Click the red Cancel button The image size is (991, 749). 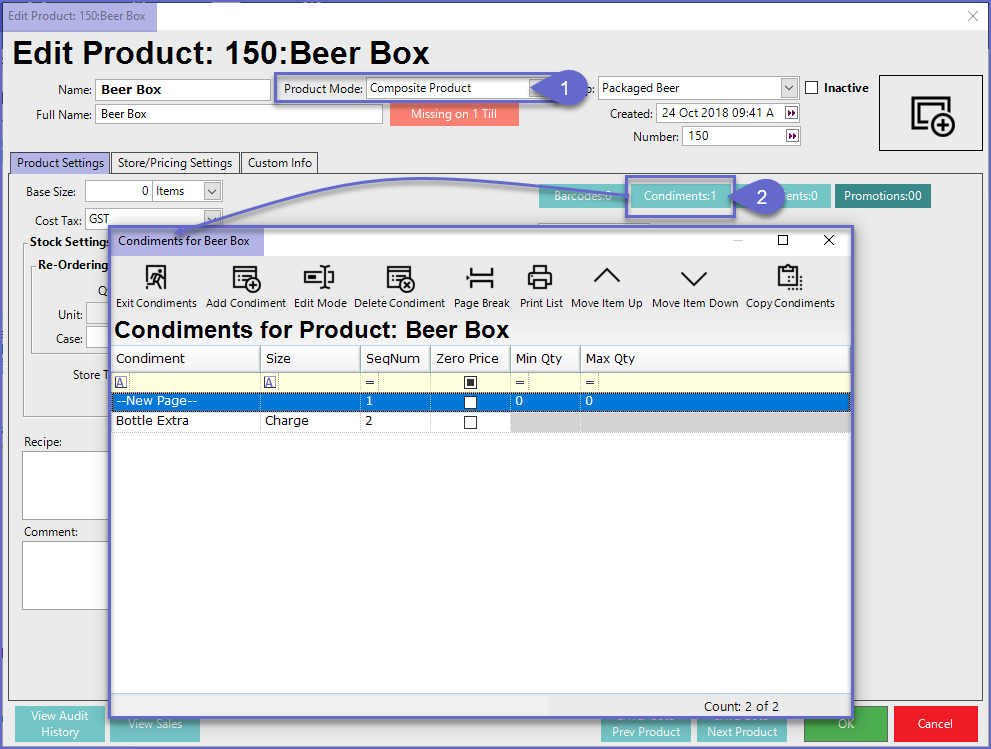pos(935,724)
